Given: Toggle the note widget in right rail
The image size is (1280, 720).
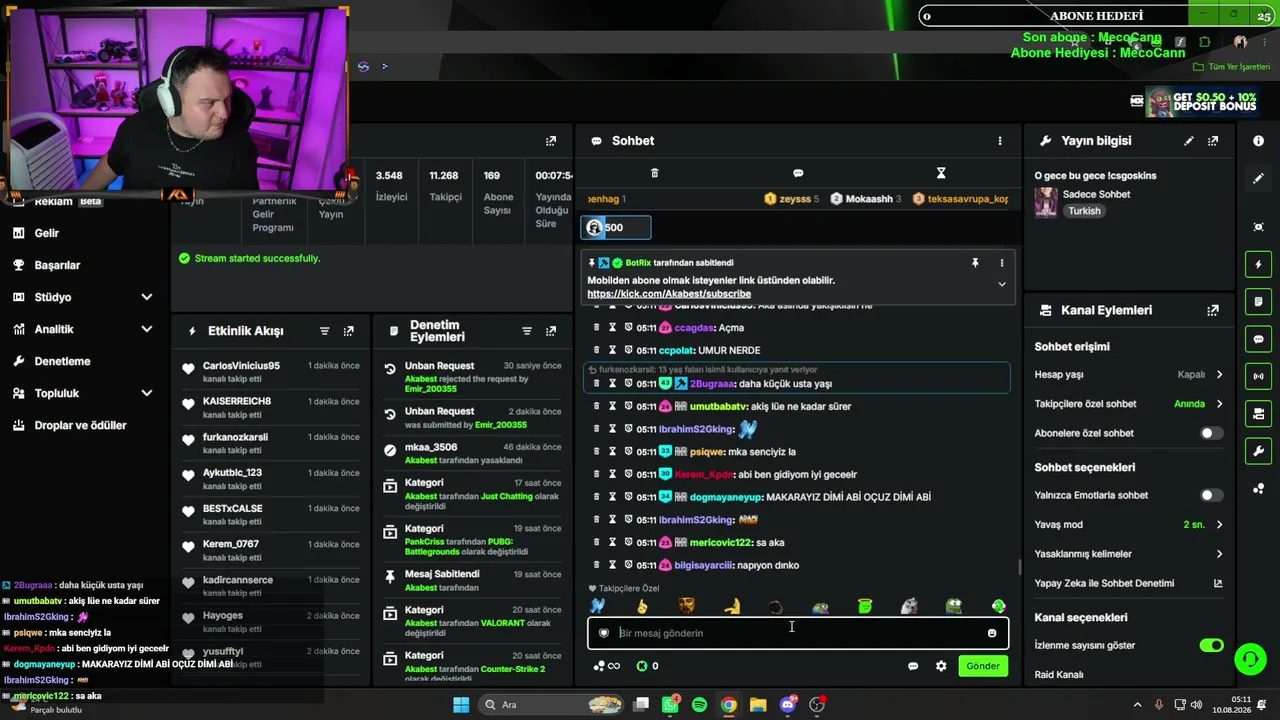Looking at the screenshot, I should point(1258,302).
